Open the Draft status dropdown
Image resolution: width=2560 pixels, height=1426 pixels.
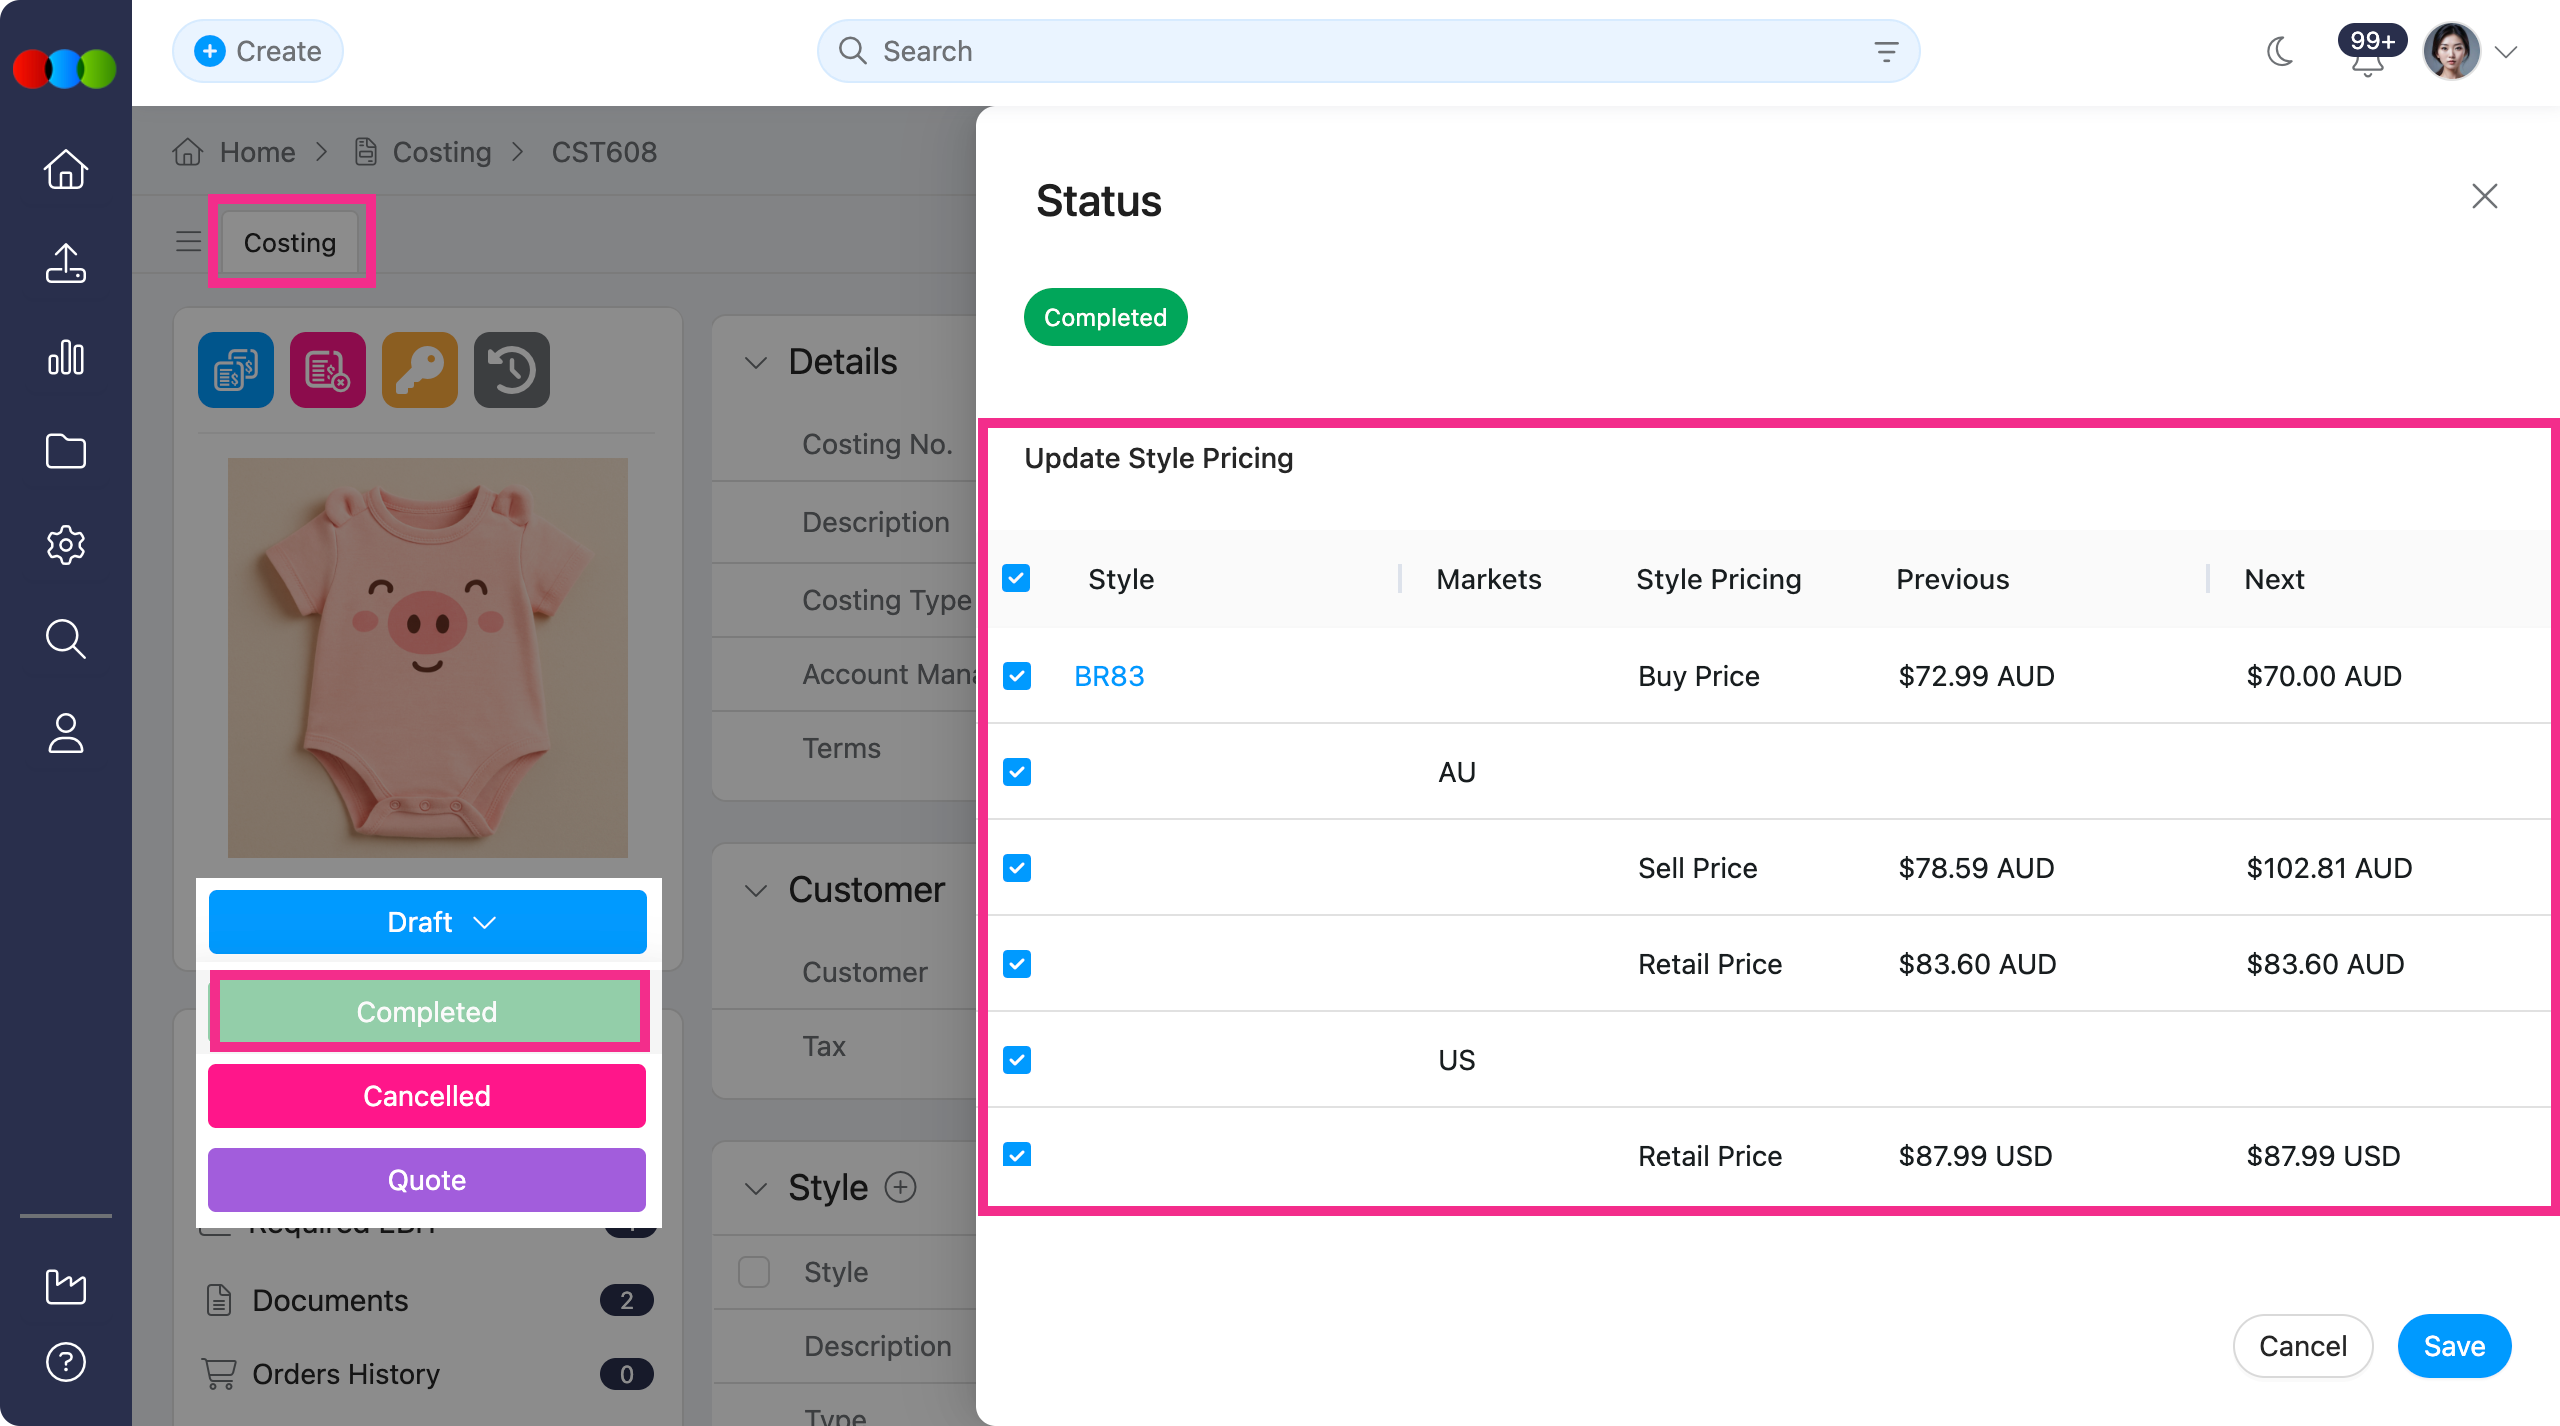pyautogui.click(x=427, y=922)
